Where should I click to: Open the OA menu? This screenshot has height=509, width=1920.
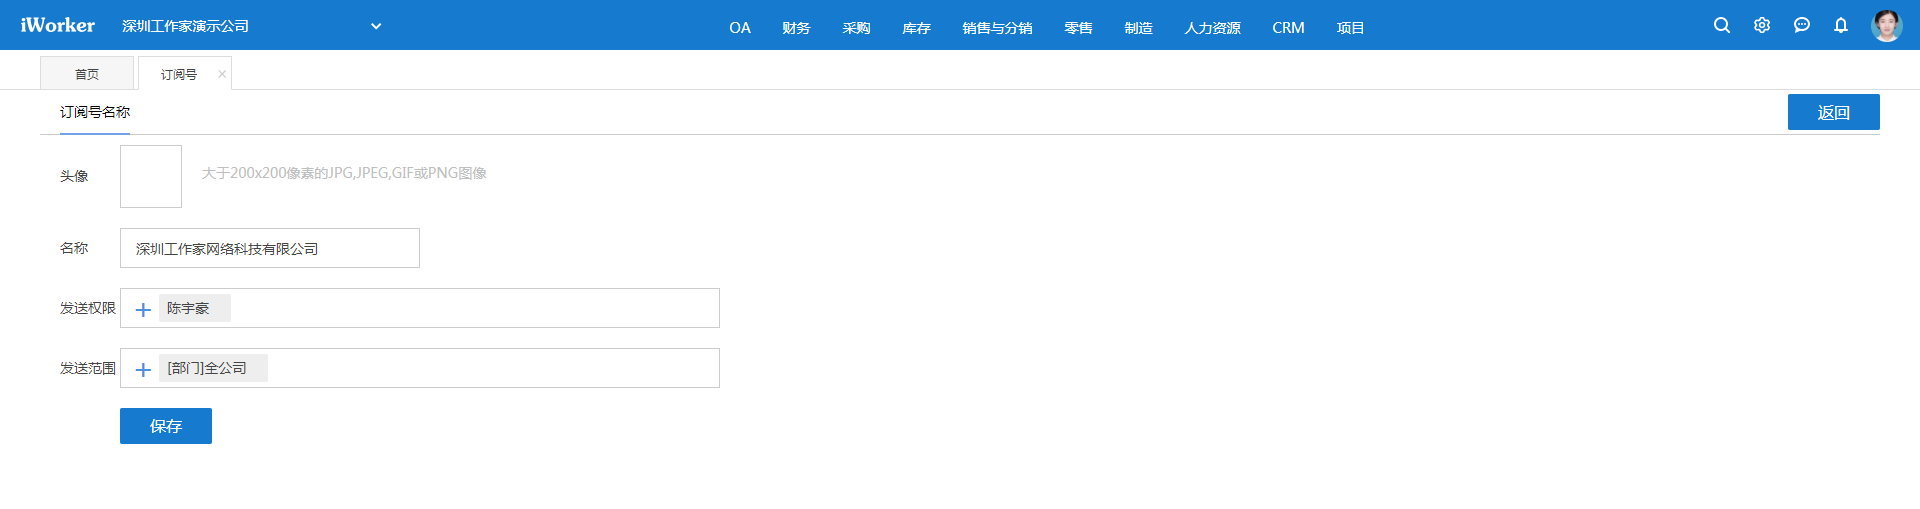(x=740, y=28)
